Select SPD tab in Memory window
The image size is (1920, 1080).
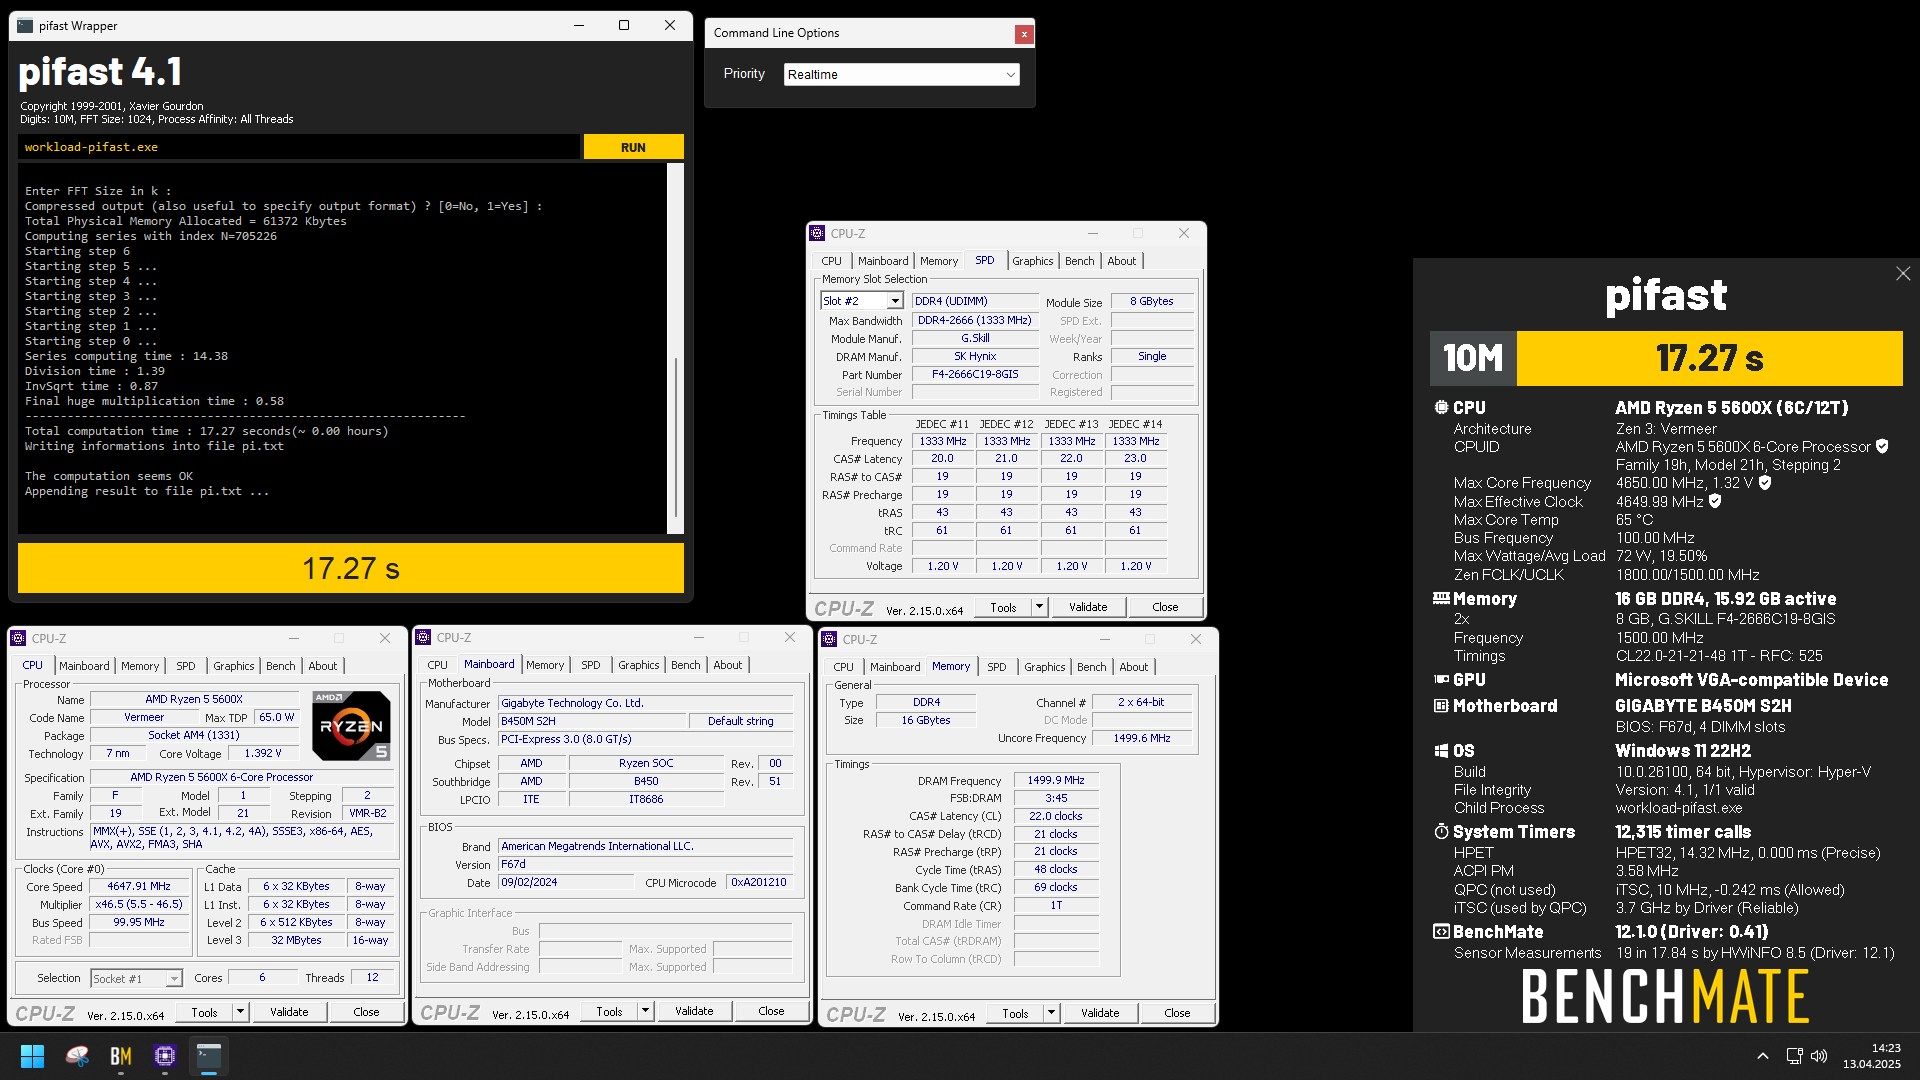tap(996, 667)
